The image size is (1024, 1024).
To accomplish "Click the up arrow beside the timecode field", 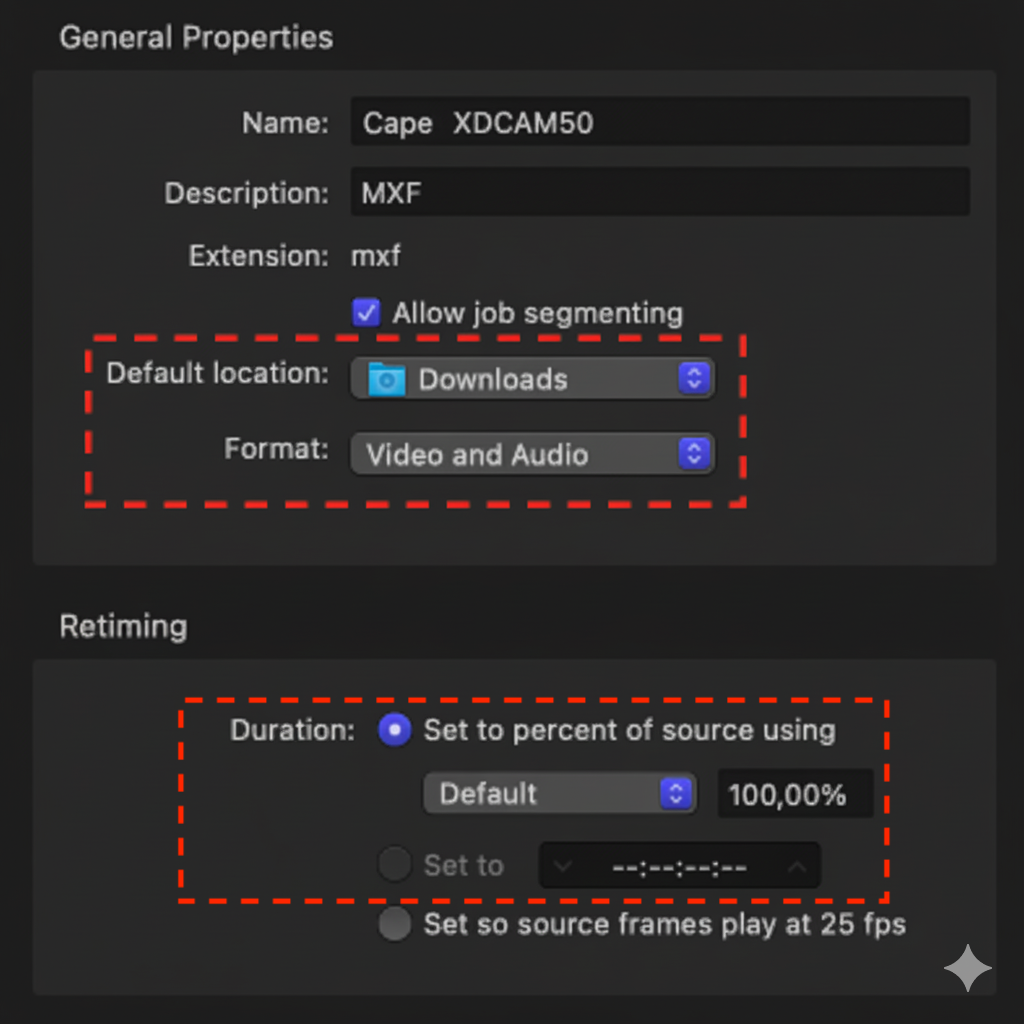I will 799,865.
